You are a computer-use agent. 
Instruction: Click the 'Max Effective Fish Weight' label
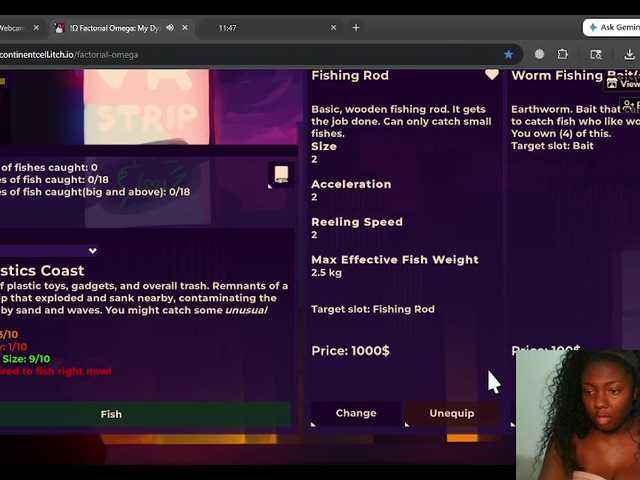395,260
